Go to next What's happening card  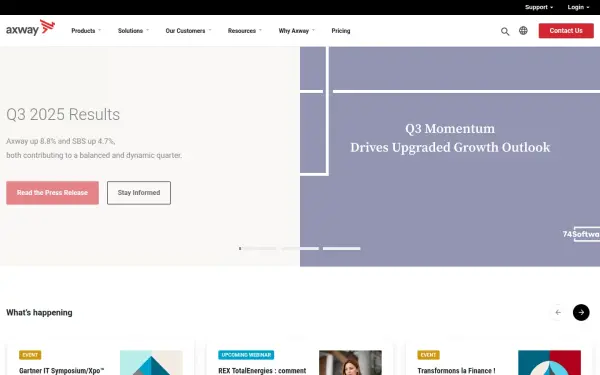click(581, 313)
